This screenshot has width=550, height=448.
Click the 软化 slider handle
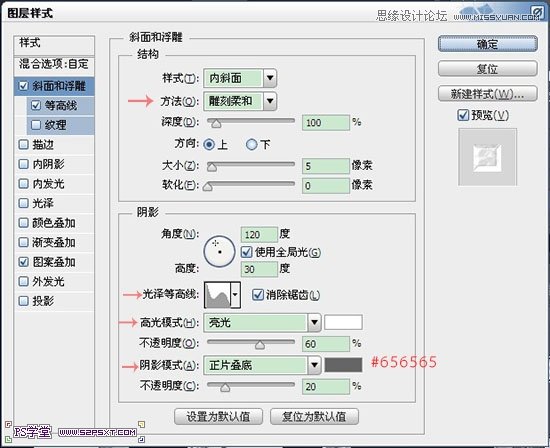[x=208, y=187]
